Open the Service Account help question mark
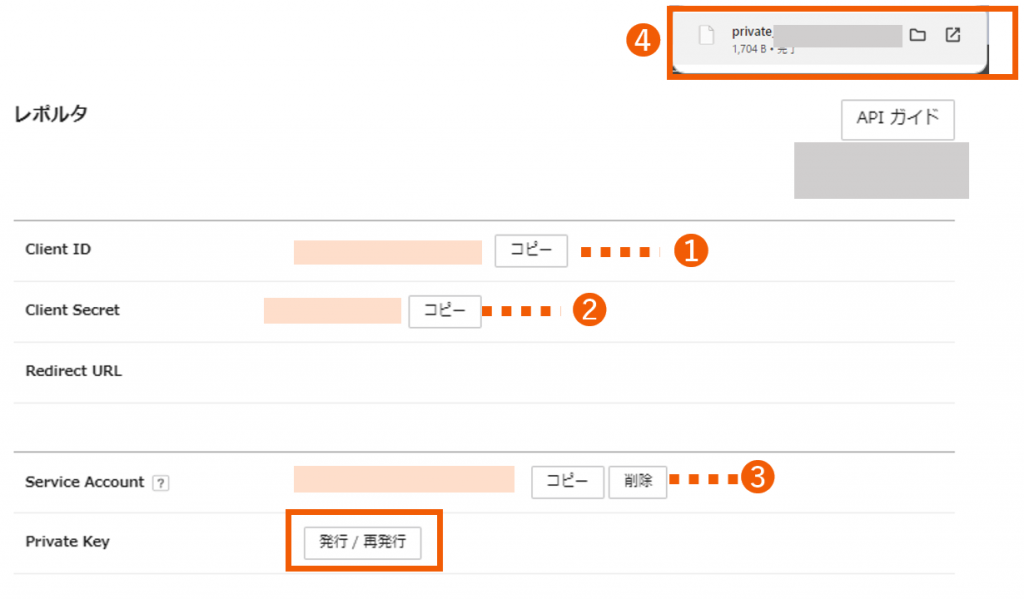The image size is (1024, 599). pyautogui.click(x=161, y=483)
